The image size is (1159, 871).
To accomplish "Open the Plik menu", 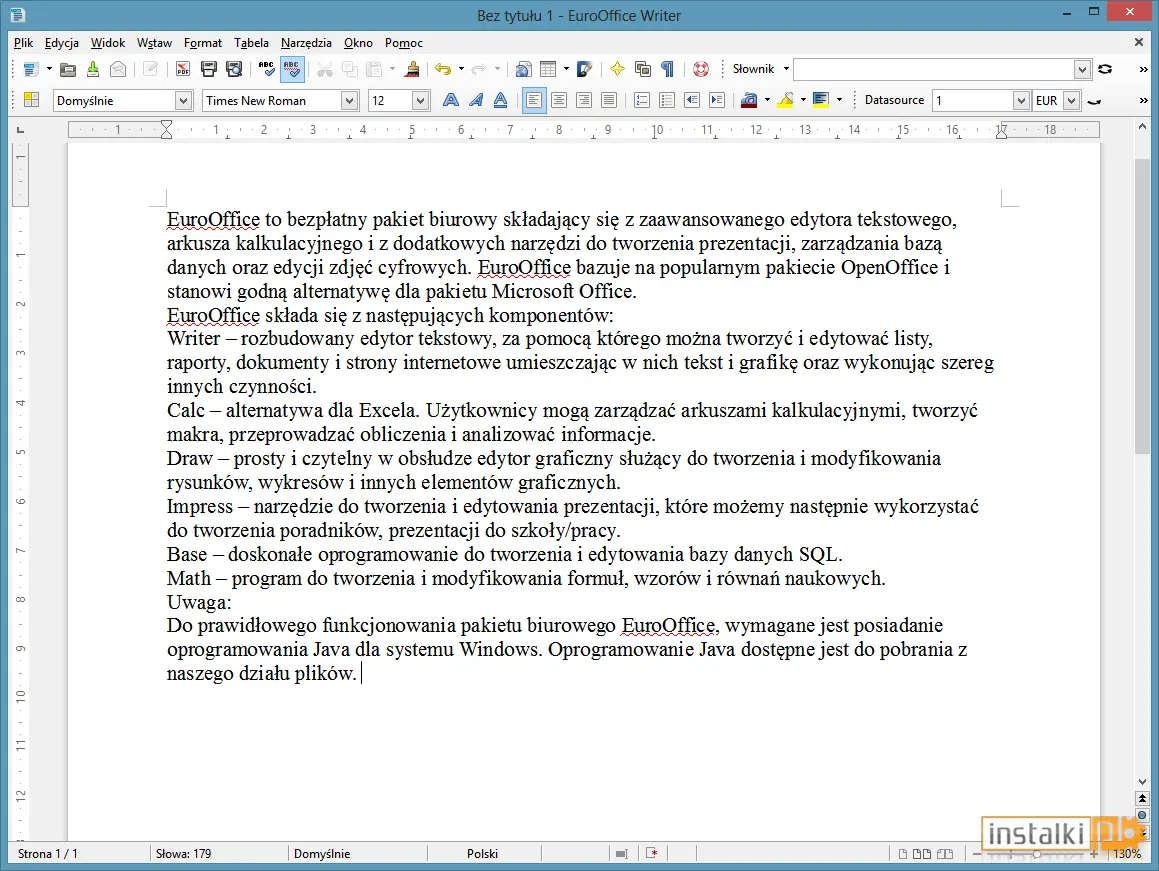I will (x=23, y=43).
